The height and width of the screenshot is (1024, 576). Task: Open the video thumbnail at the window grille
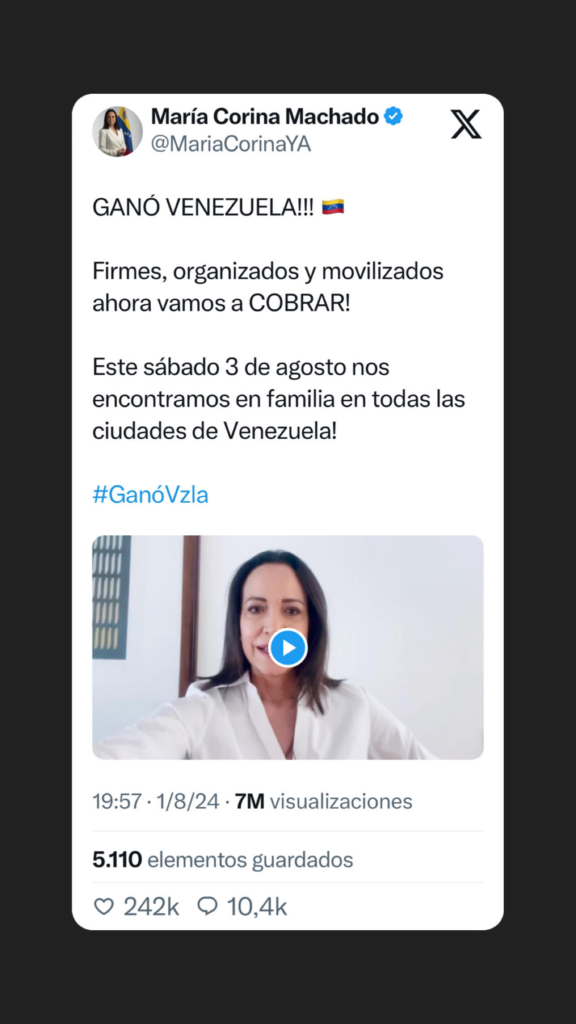112,597
